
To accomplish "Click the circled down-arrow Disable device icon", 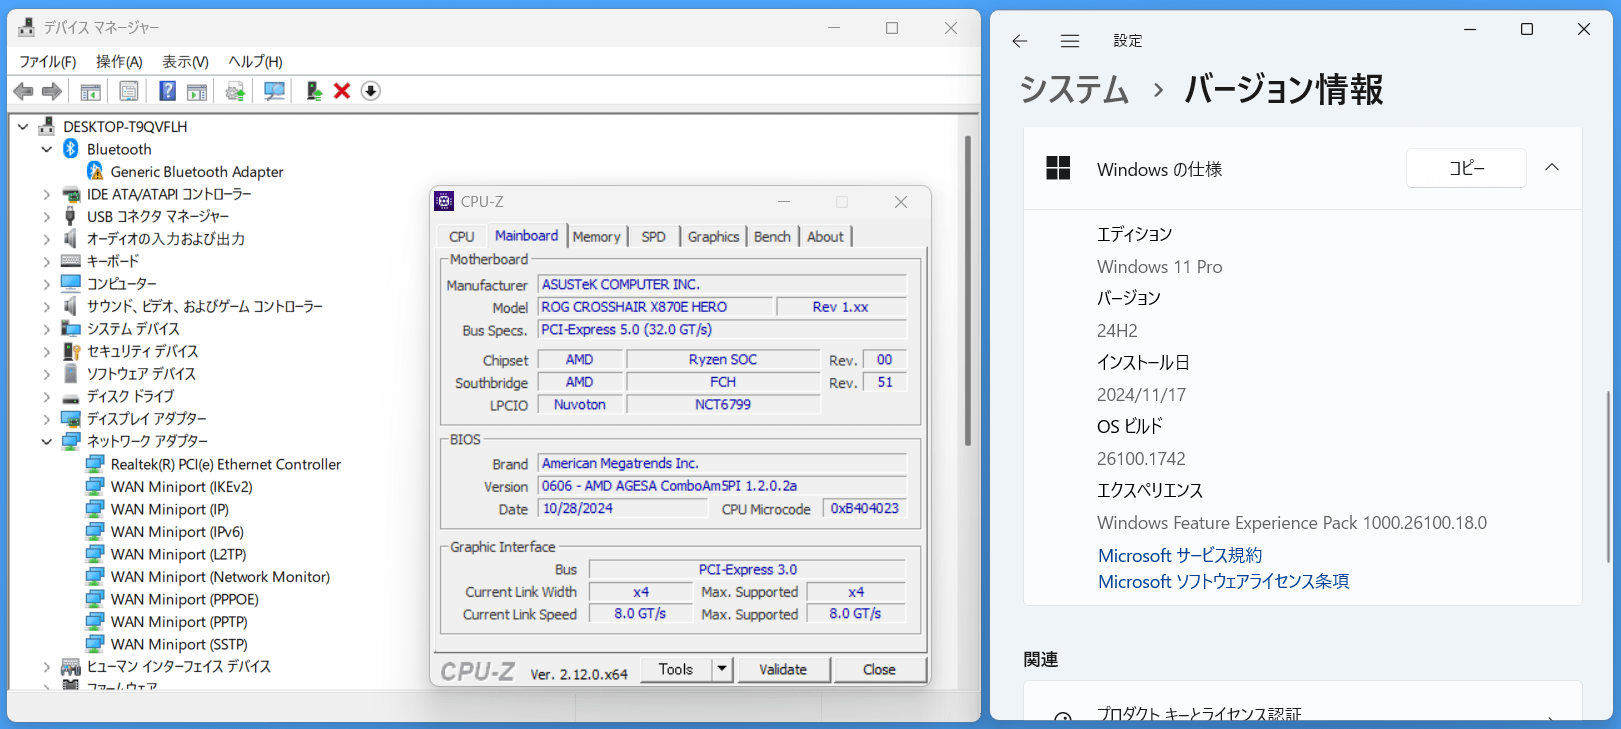I will [x=370, y=91].
